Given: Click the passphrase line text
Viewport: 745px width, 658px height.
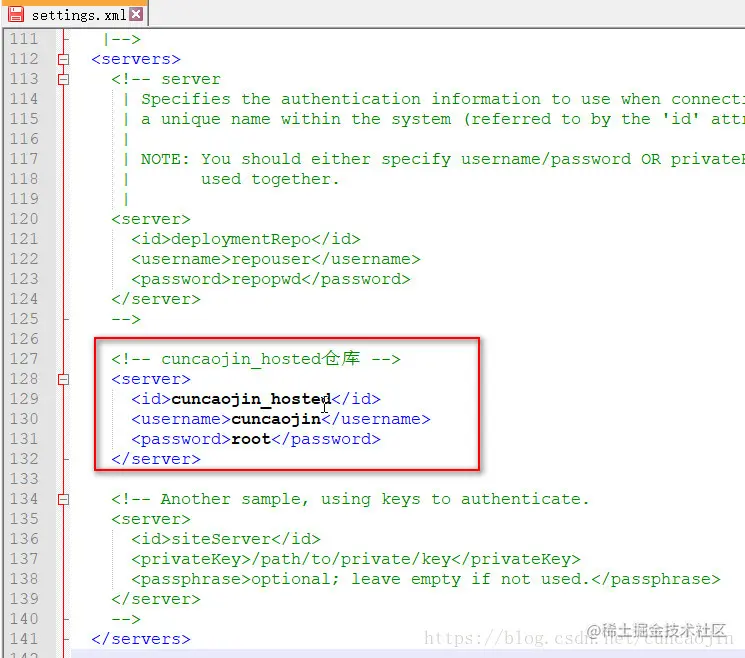Looking at the screenshot, I should coord(426,579).
